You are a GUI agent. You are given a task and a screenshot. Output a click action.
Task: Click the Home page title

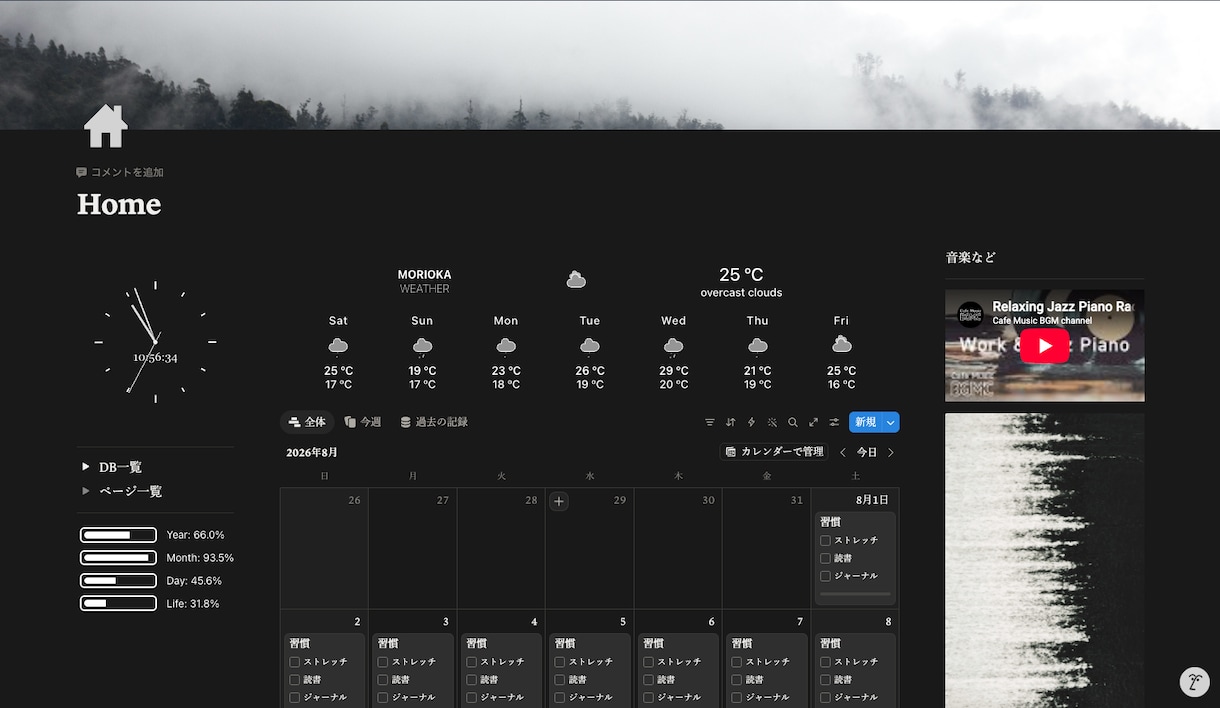[x=119, y=204]
